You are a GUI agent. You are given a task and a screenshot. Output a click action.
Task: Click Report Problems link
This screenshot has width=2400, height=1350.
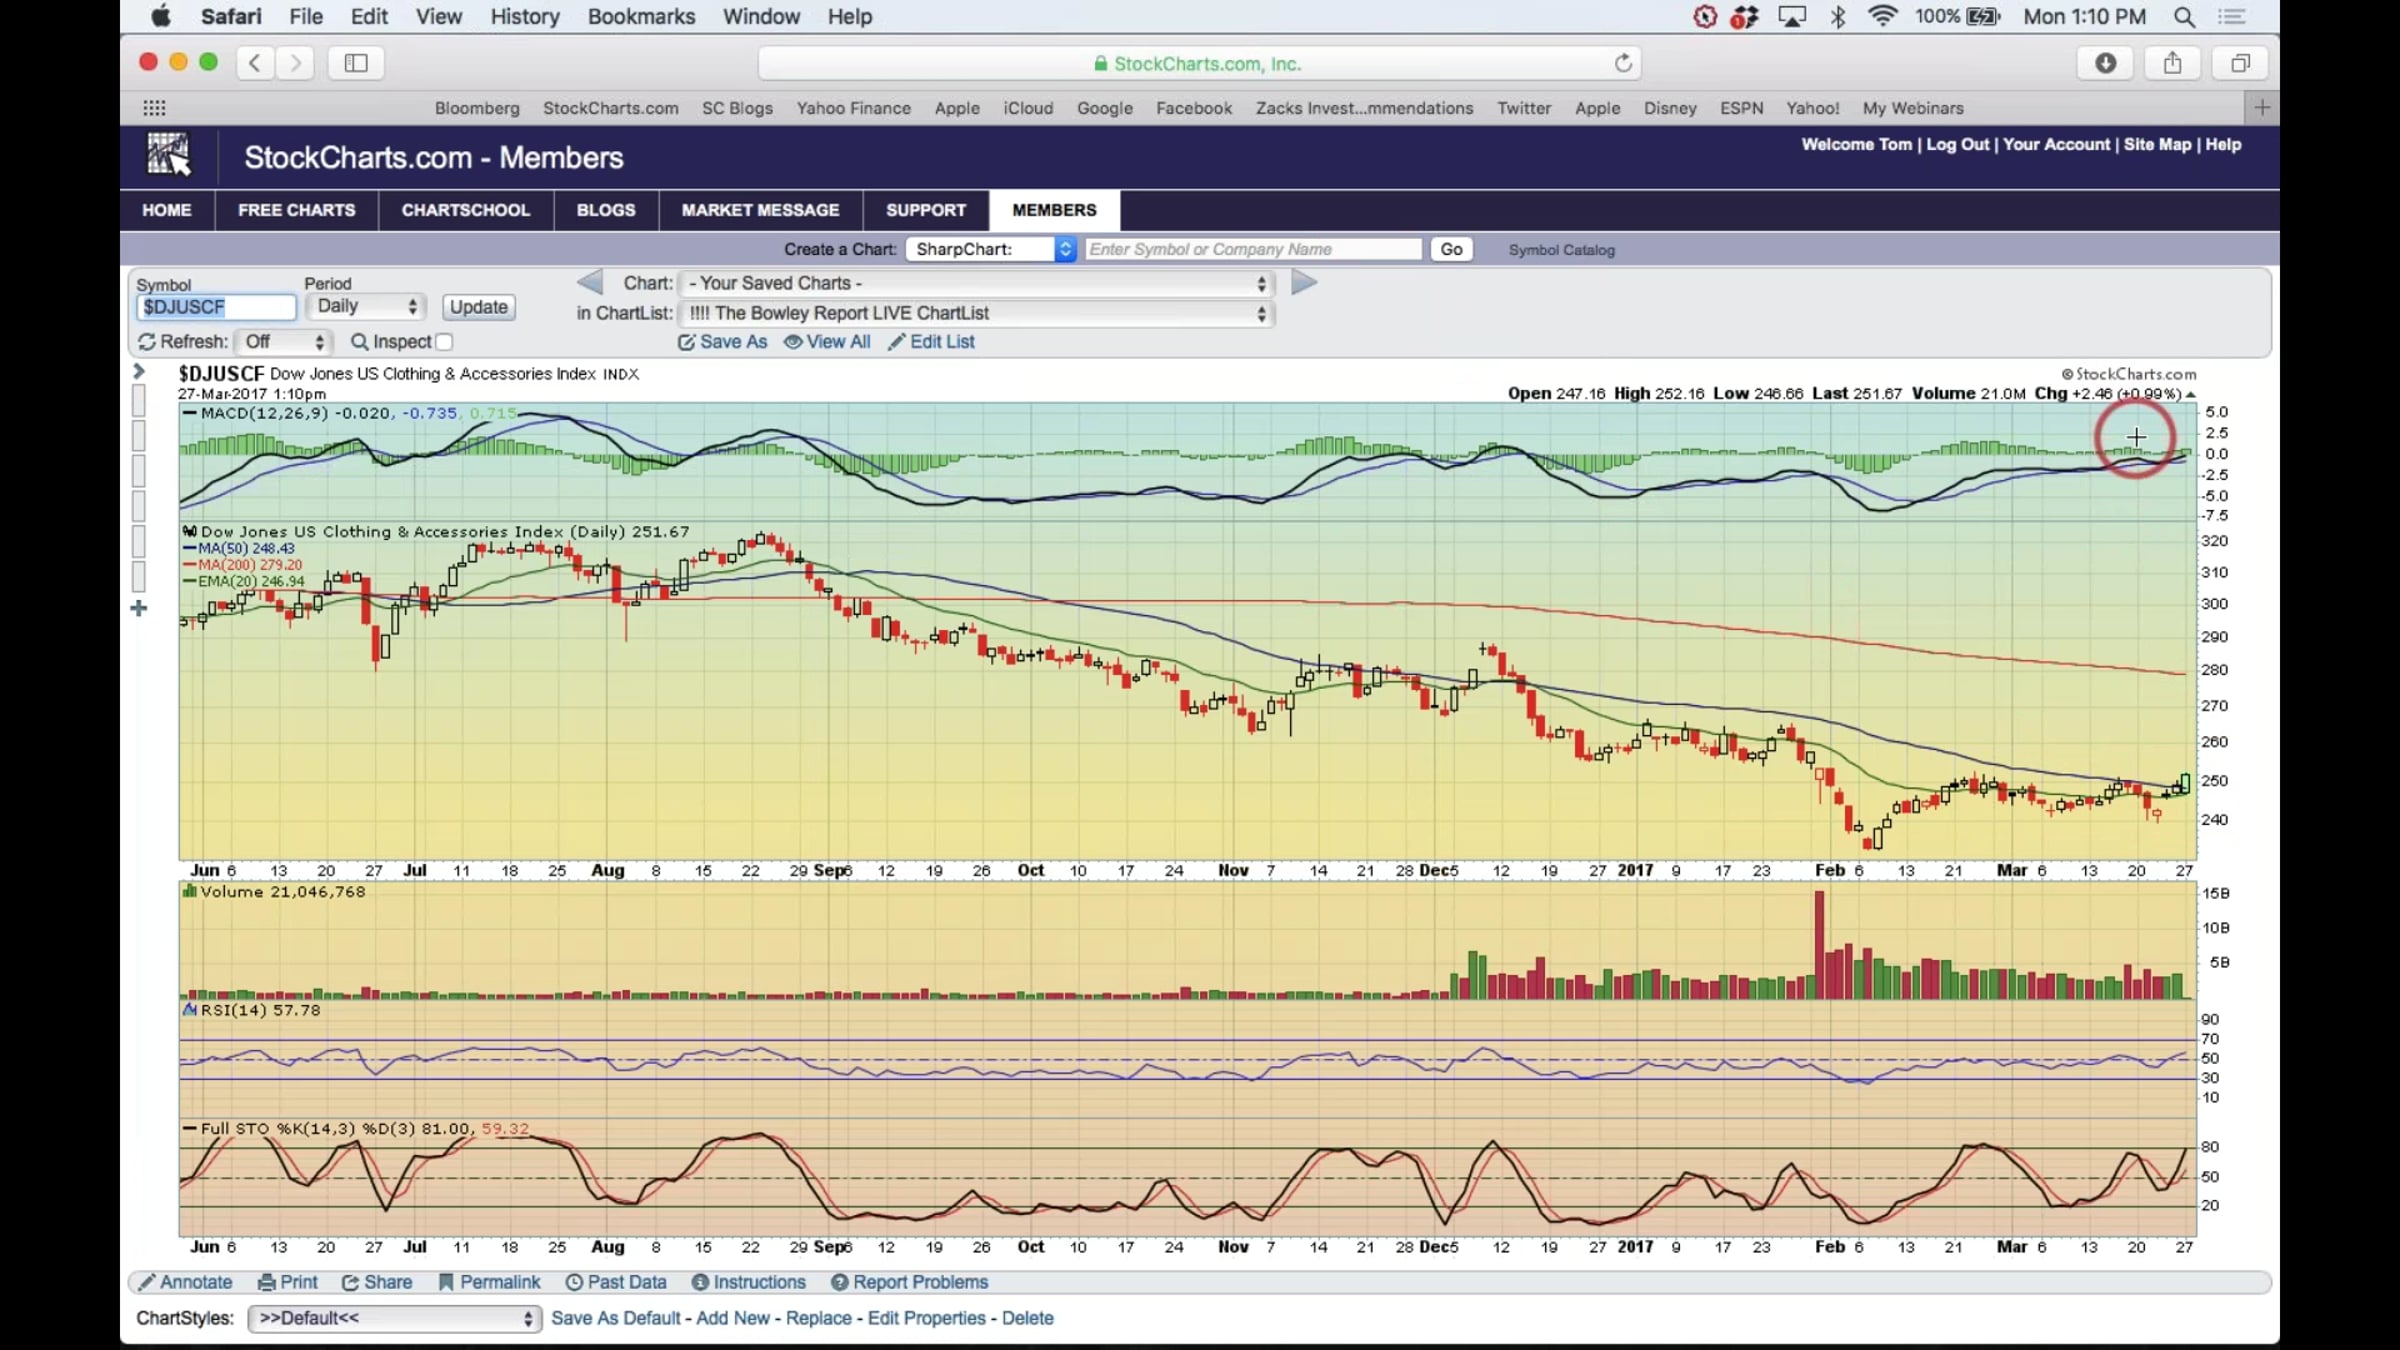point(910,1282)
